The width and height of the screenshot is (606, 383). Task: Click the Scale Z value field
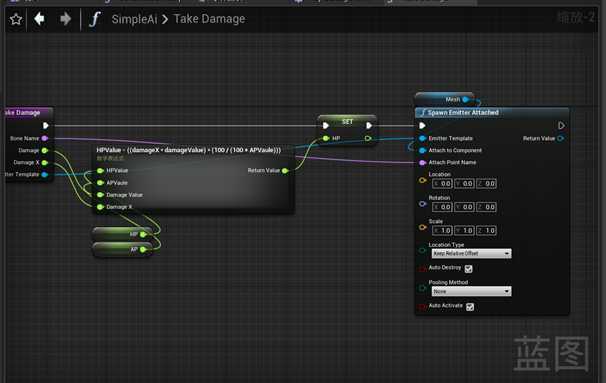coord(487,230)
